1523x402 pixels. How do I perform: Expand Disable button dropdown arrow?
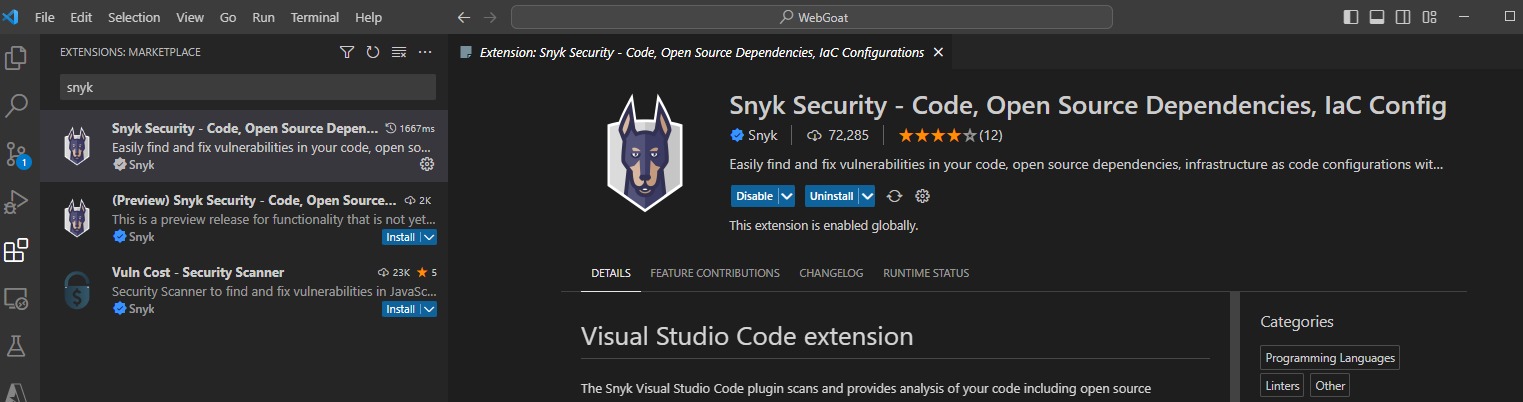point(787,196)
